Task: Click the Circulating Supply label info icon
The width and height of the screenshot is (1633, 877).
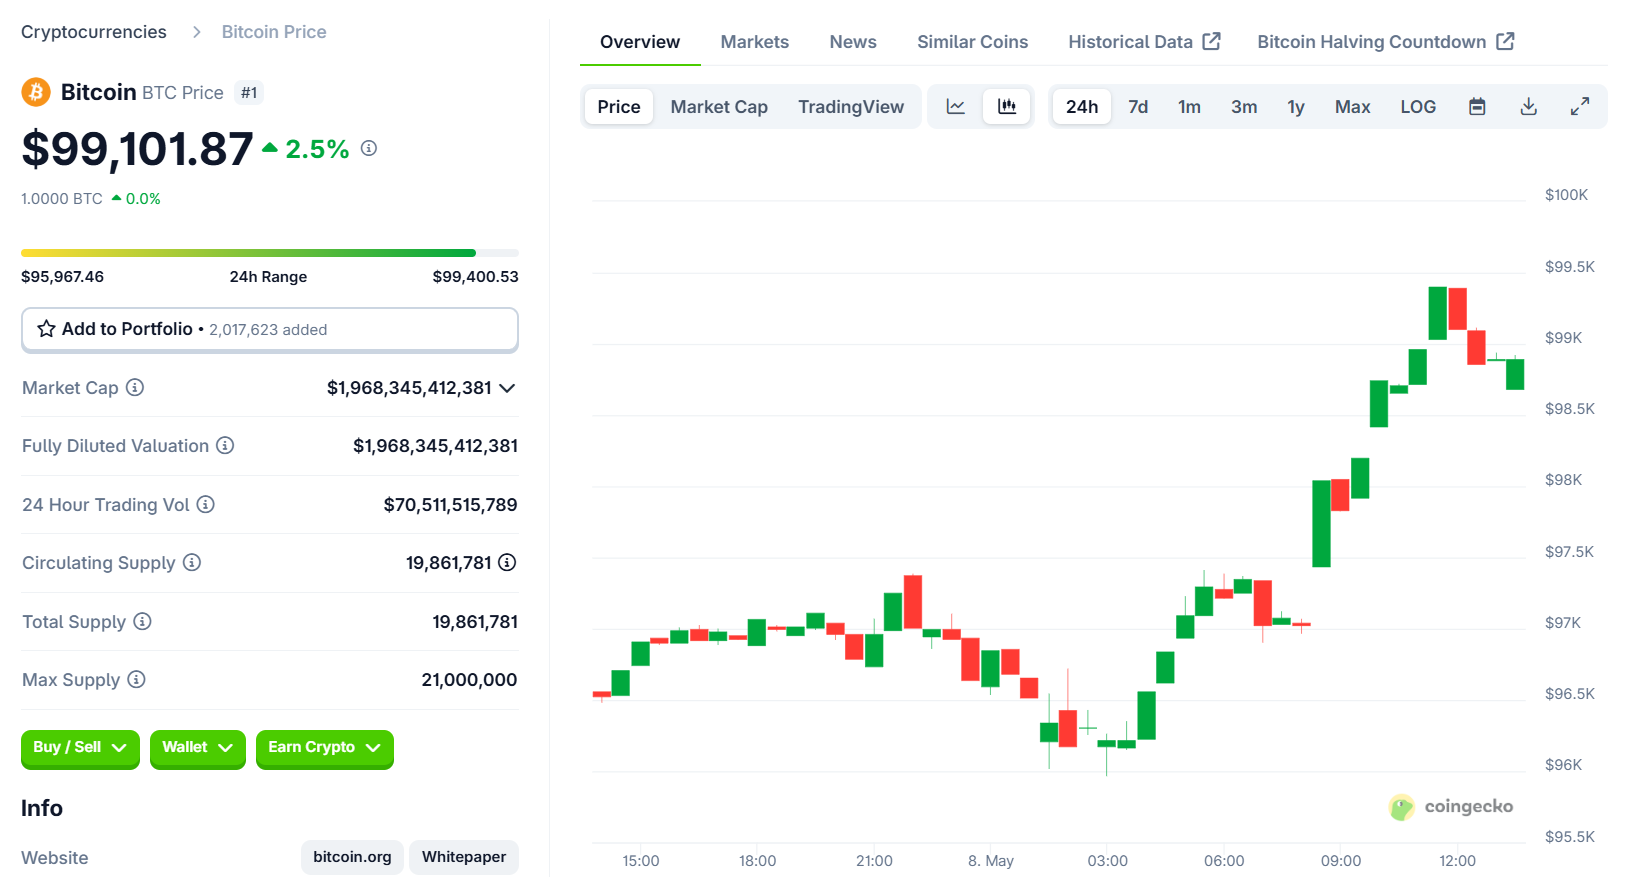Action: tap(192, 562)
